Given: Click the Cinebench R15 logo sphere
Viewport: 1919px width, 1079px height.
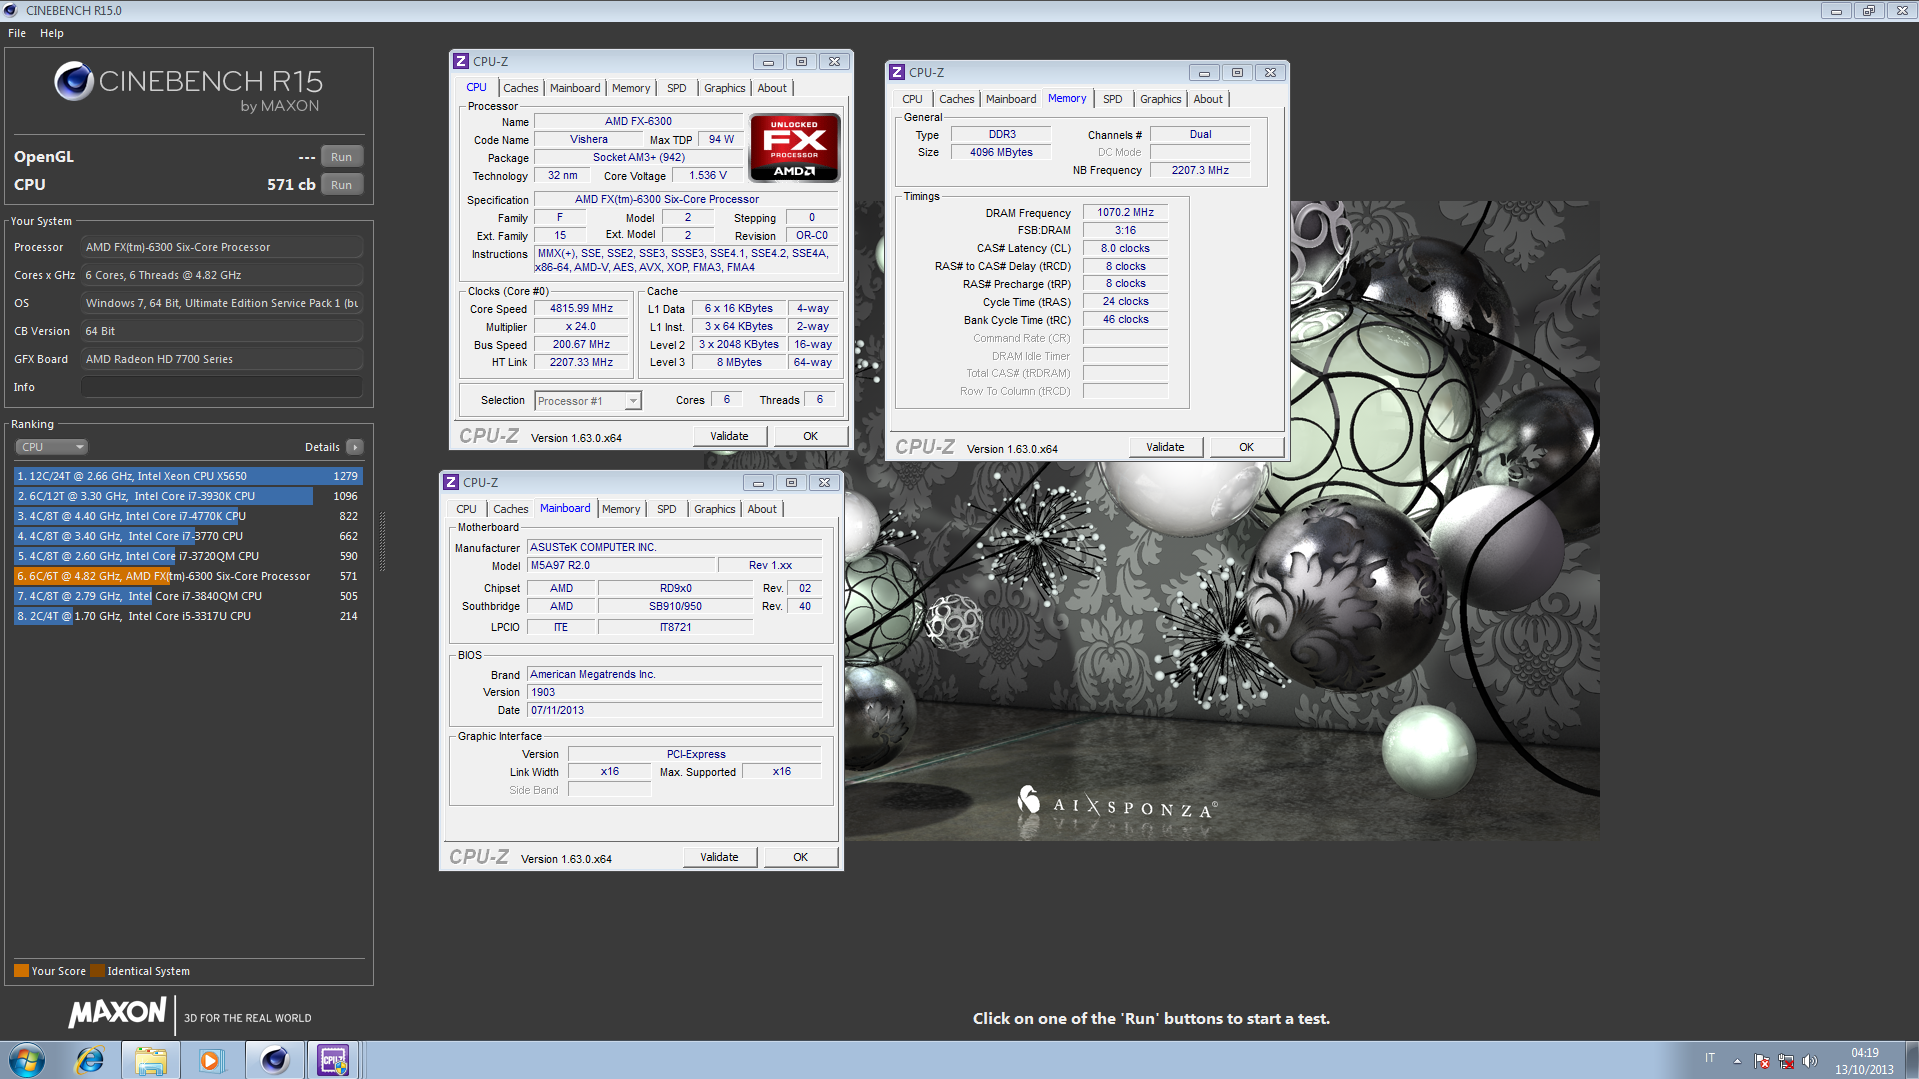Looking at the screenshot, I should pyautogui.click(x=74, y=81).
